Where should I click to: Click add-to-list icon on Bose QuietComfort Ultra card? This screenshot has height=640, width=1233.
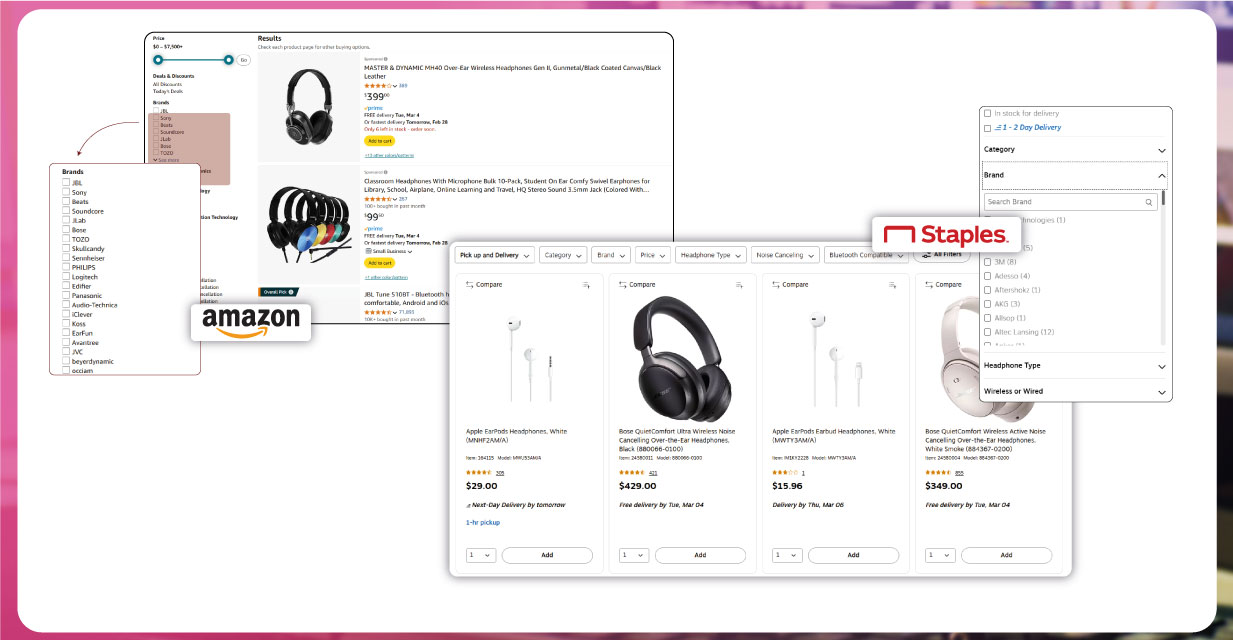tap(740, 285)
